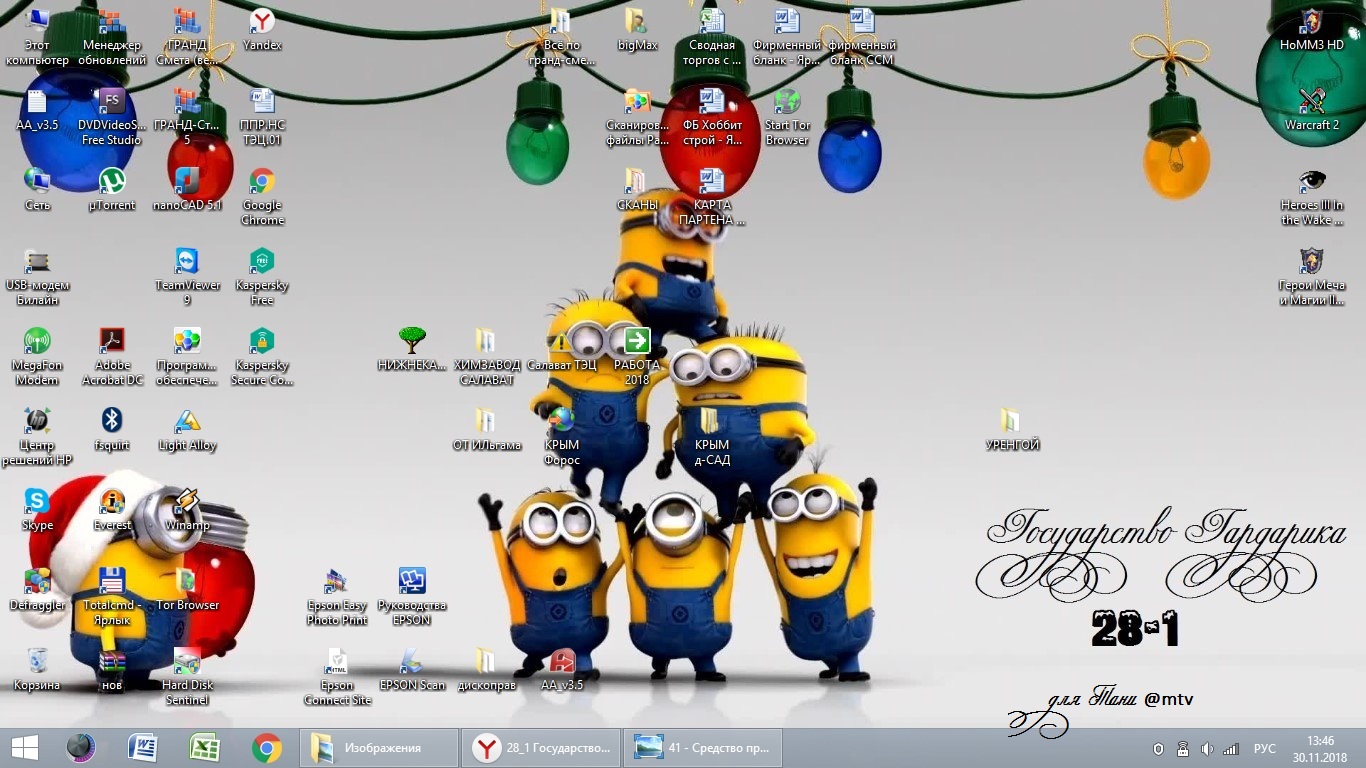The image size is (1366, 768).
Task: Switch to the Yandex 28_1 Государство taskbar window
Action: pyautogui.click(x=542, y=748)
